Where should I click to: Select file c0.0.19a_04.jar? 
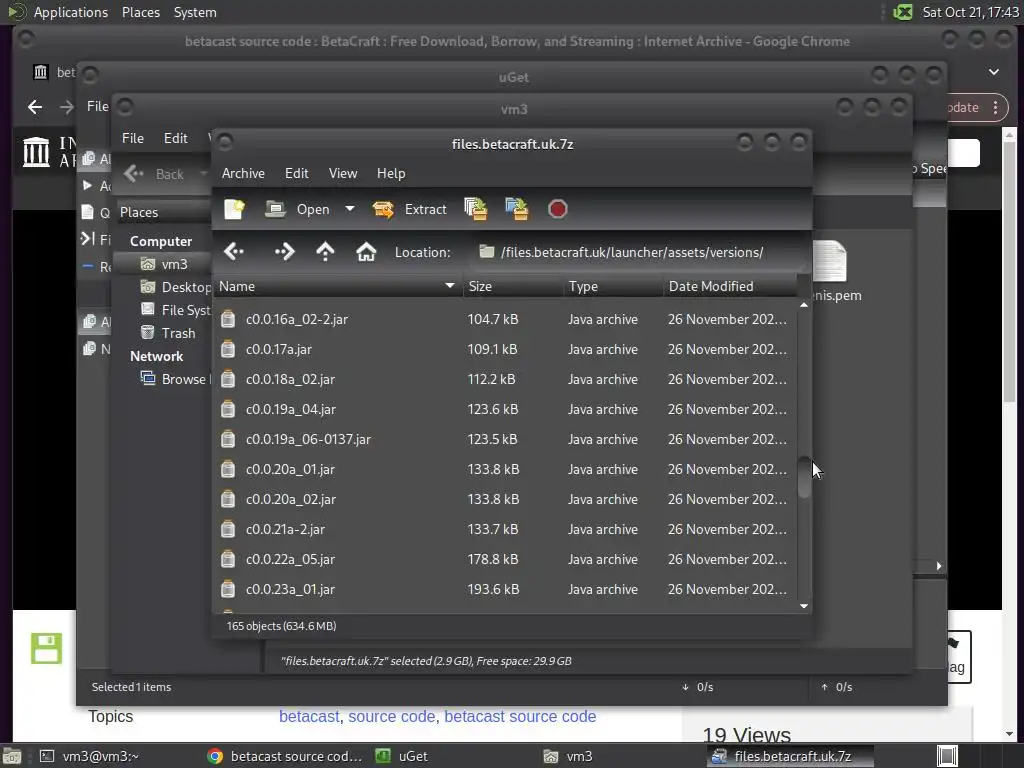coord(505,409)
